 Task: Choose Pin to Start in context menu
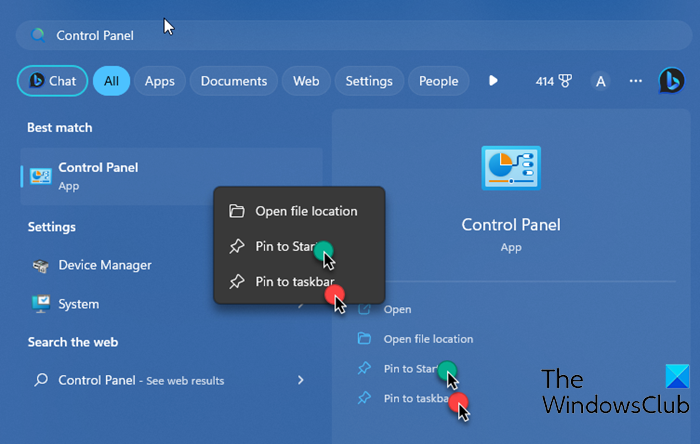click(x=299, y=246)
